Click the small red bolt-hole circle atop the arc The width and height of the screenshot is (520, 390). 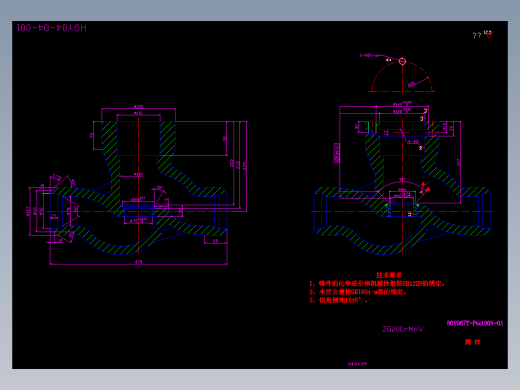(402, 61)
